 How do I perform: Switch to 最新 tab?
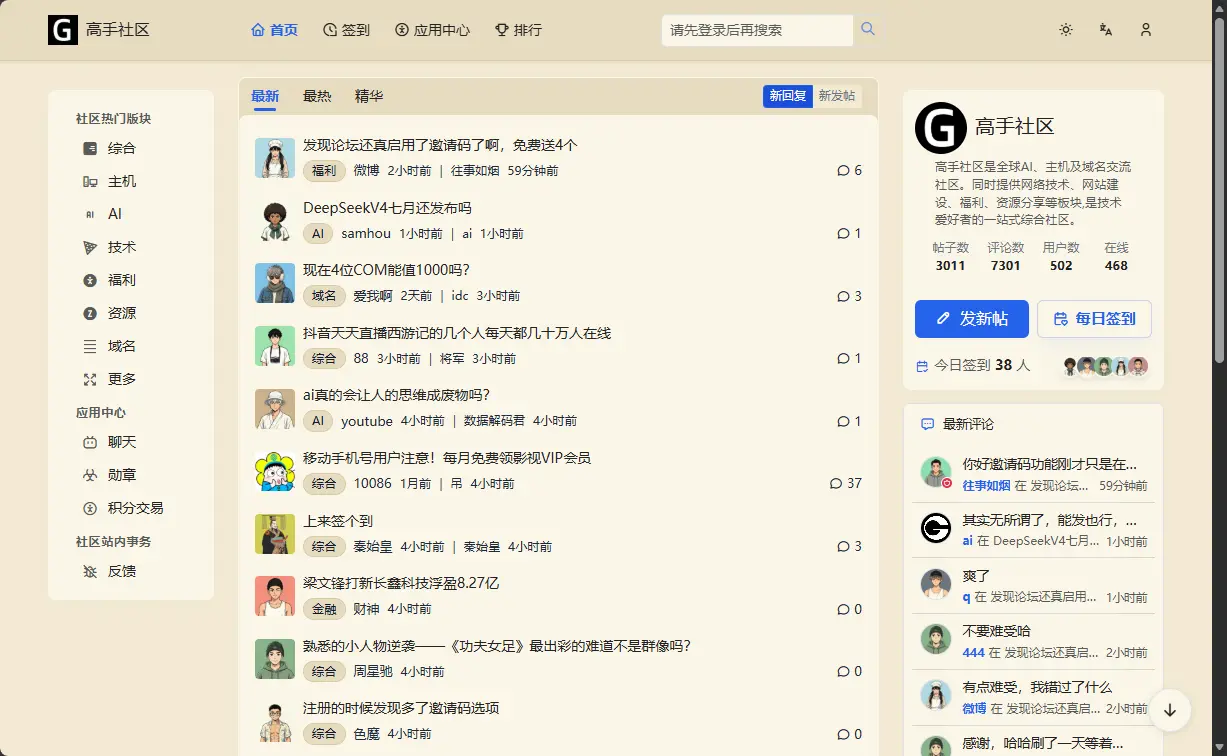point(265,96)
